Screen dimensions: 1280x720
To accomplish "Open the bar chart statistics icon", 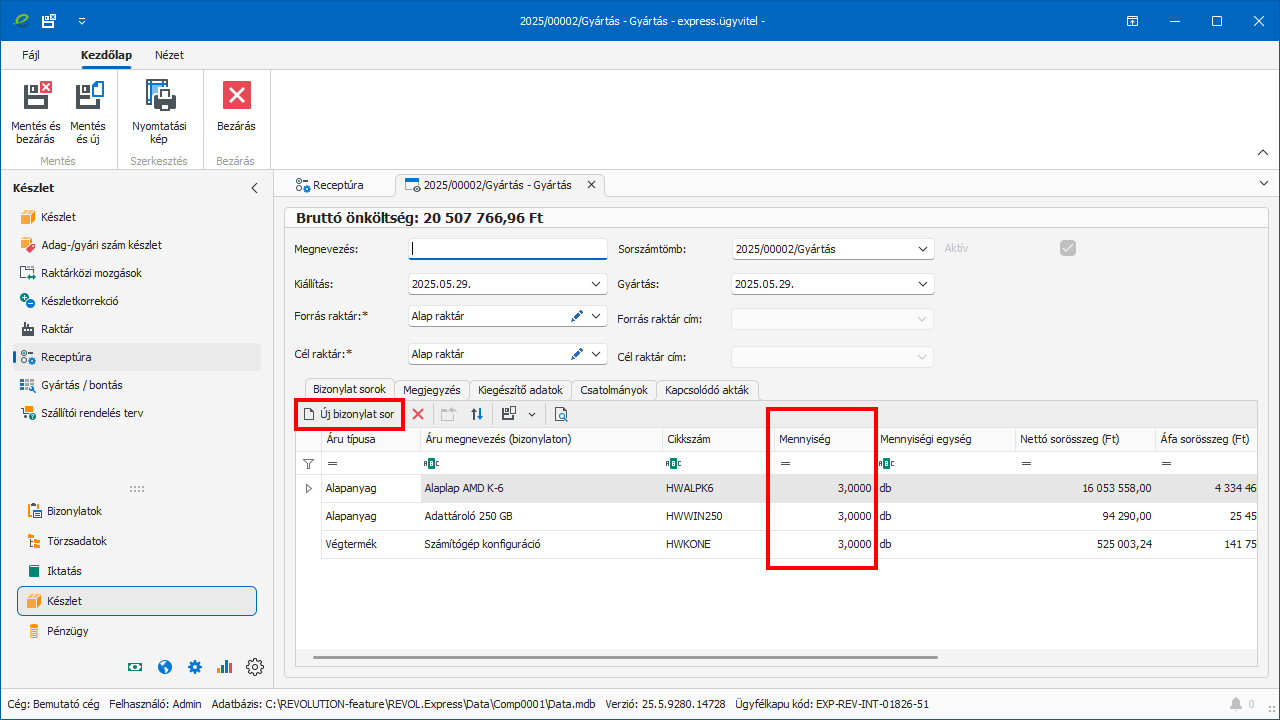I will (x=224, y=667).
